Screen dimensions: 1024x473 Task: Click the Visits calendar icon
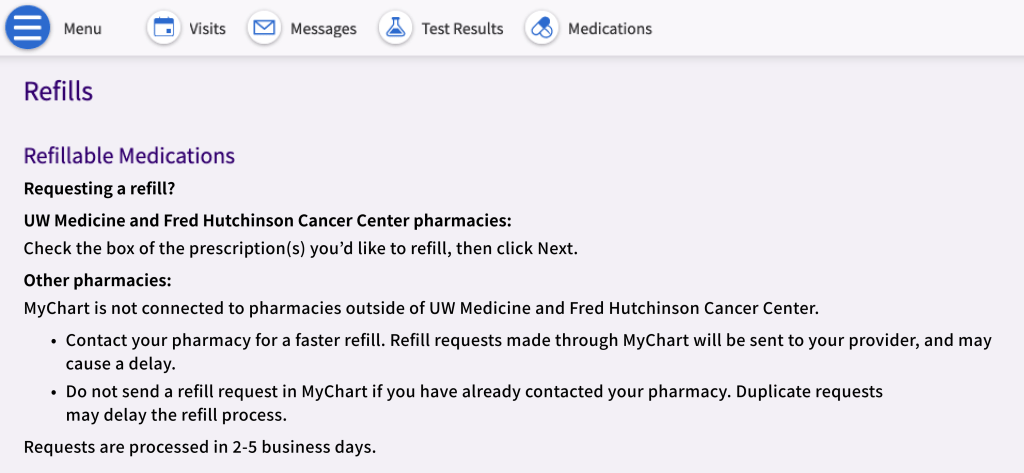click(164, 28)
